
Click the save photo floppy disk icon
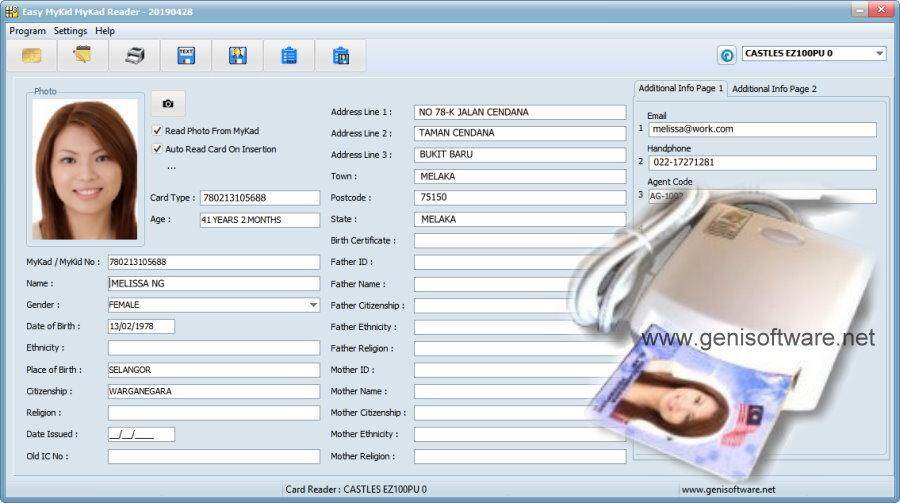(237, 56)
